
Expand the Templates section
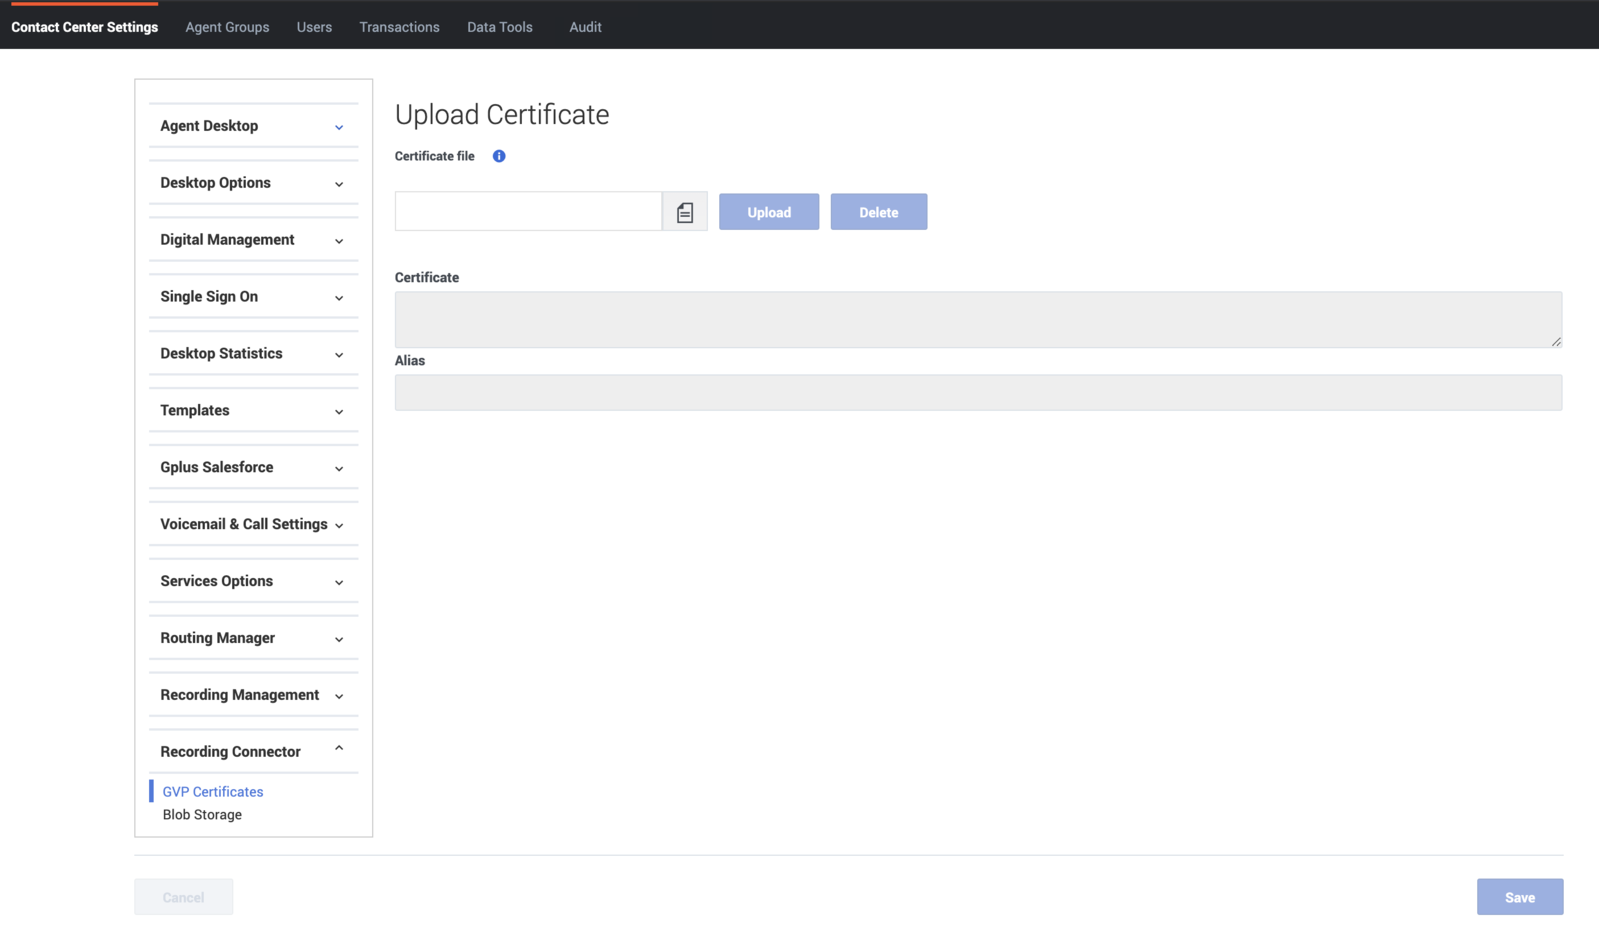click(253, 411)
